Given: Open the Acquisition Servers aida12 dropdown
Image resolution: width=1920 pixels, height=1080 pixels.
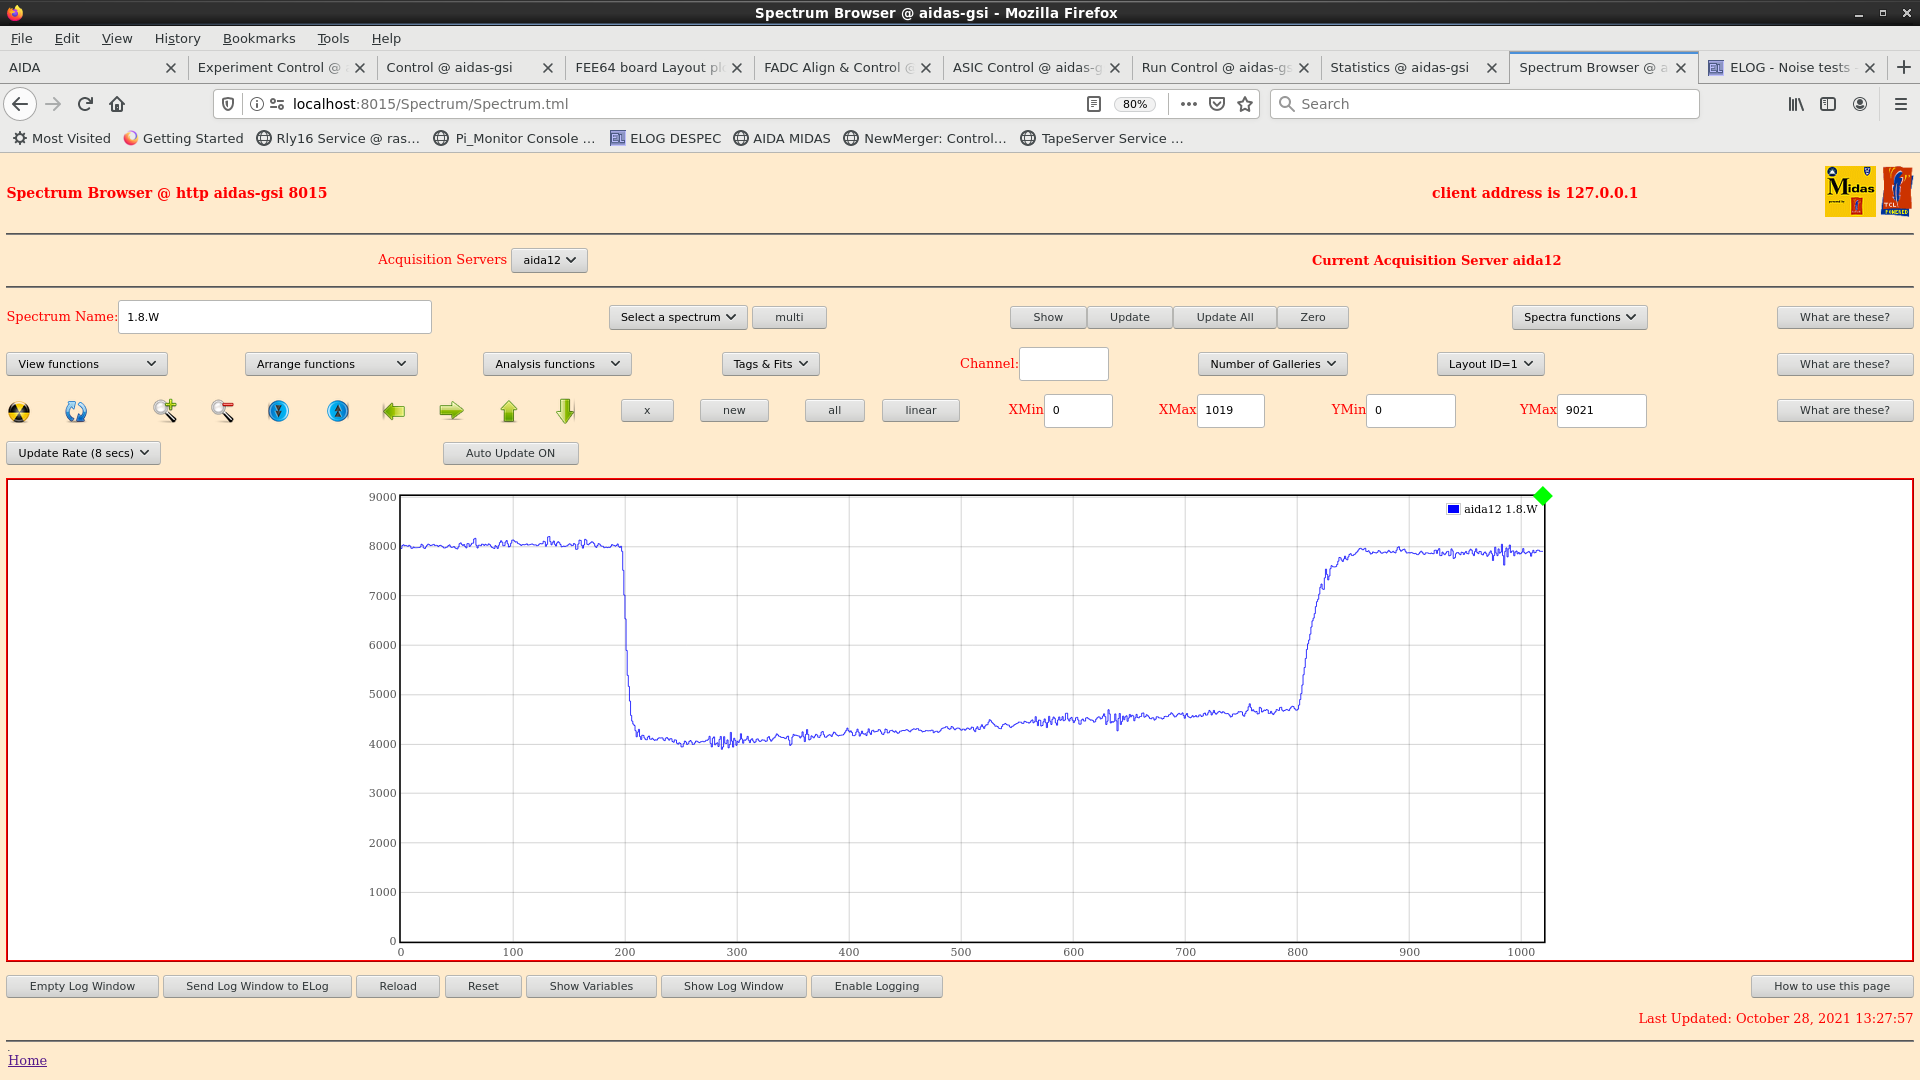Looking at the screenshot, I should pos(549,260).
